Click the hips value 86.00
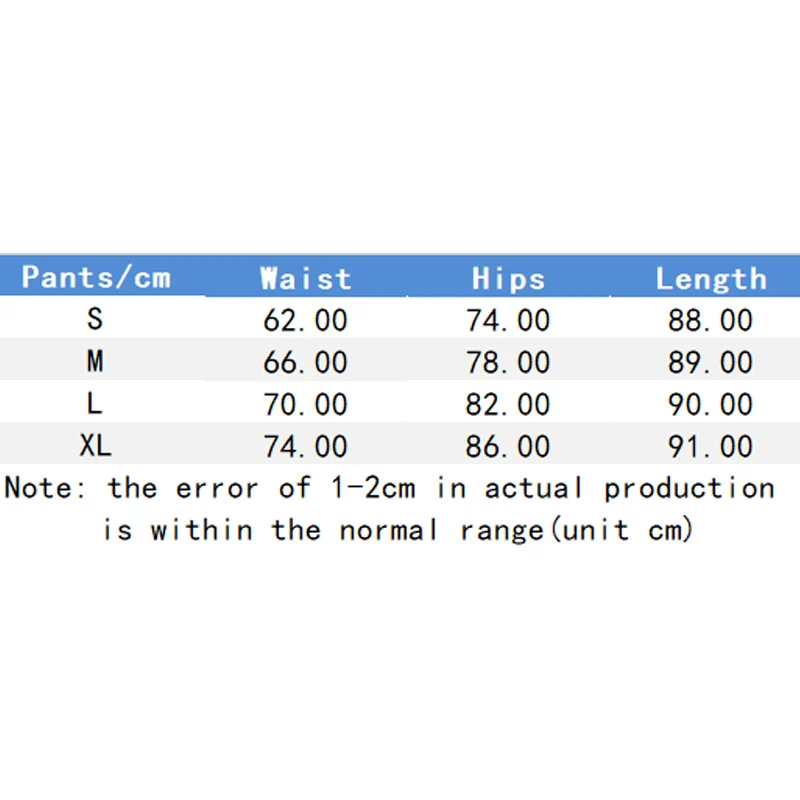 point(508,446)
